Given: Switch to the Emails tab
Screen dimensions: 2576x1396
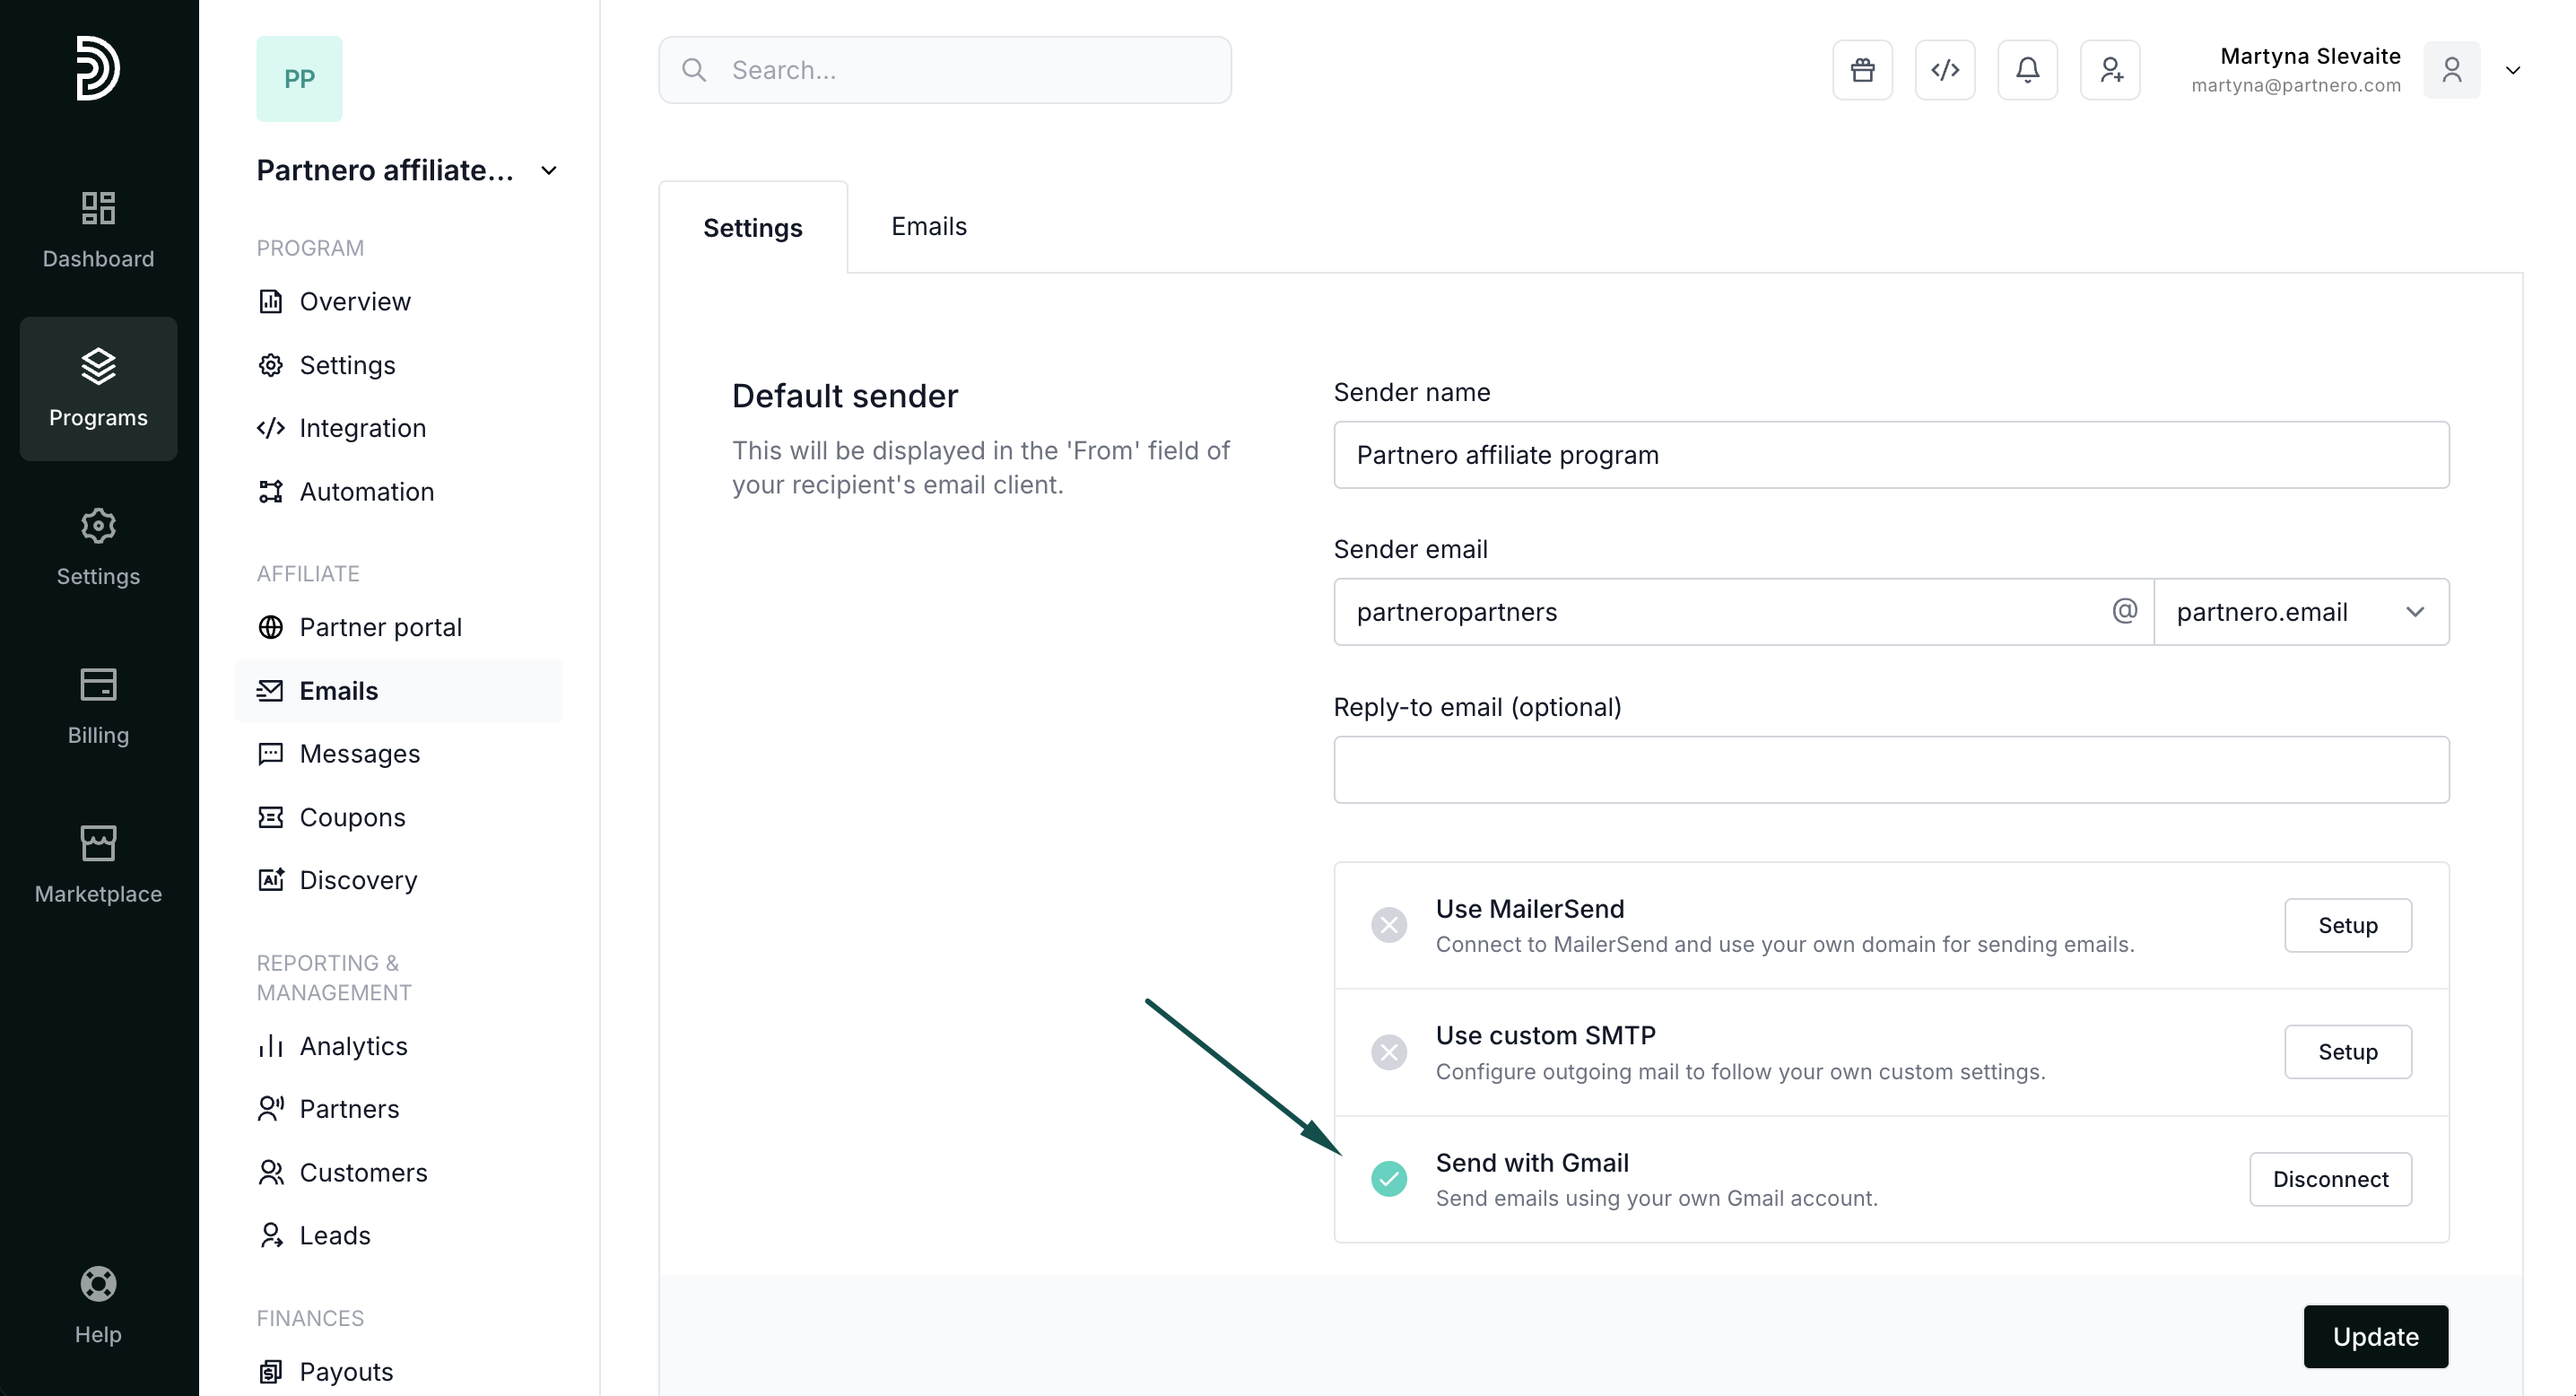Looking at the screenshot, I should (x=928, y=226).
